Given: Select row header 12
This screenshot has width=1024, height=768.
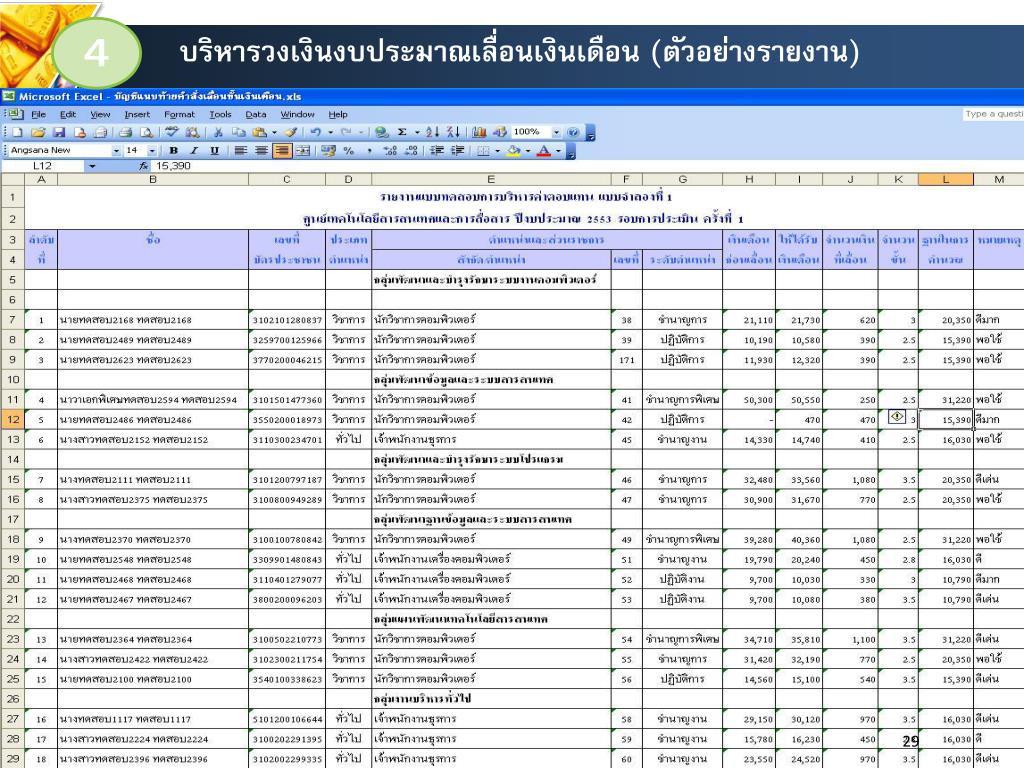Looking at the screenshot, I should [13, 419].
